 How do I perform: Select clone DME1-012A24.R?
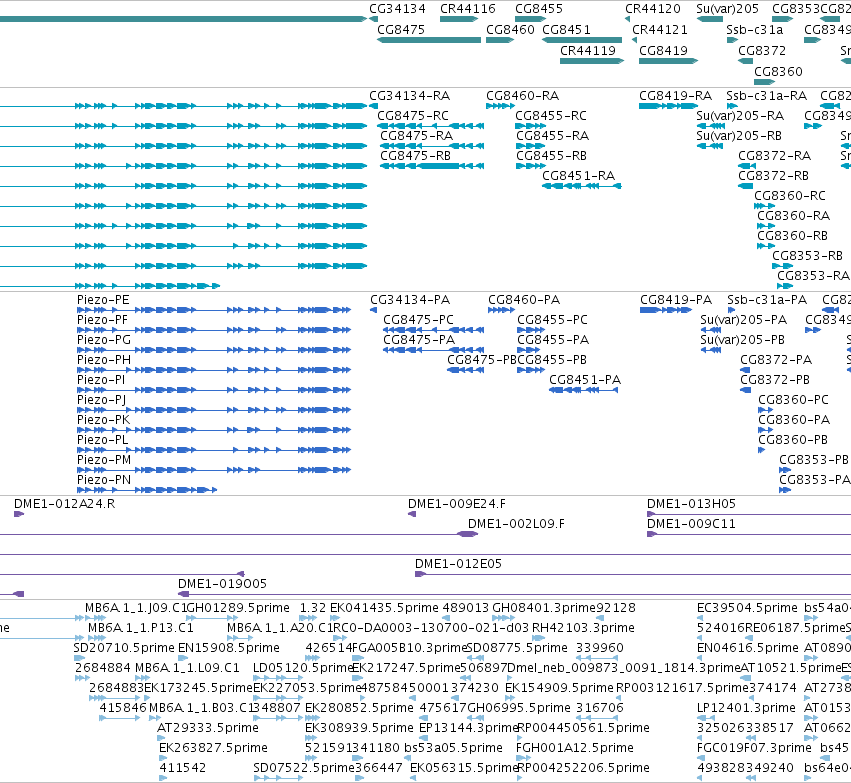[x=65, y=504]
